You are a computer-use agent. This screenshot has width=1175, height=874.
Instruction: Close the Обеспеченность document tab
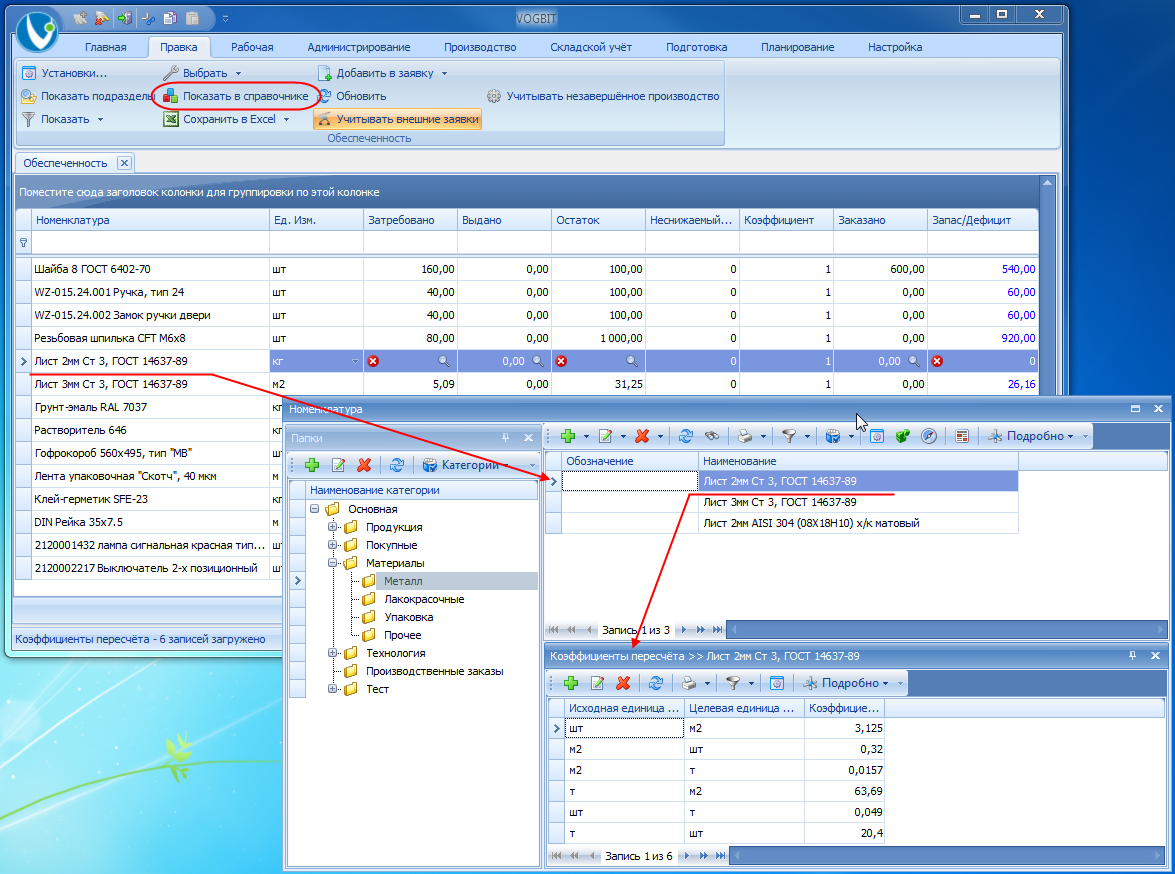[x=124, y=163]
